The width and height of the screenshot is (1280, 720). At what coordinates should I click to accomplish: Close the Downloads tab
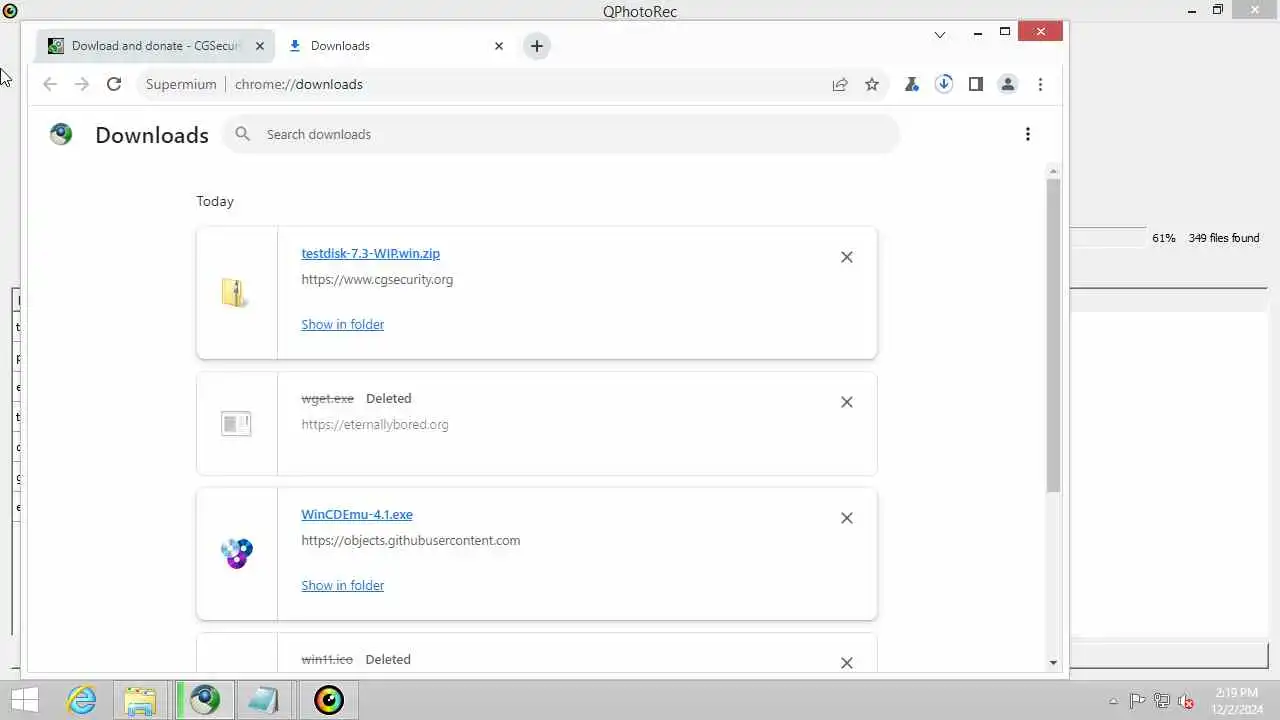pos(499,46)
